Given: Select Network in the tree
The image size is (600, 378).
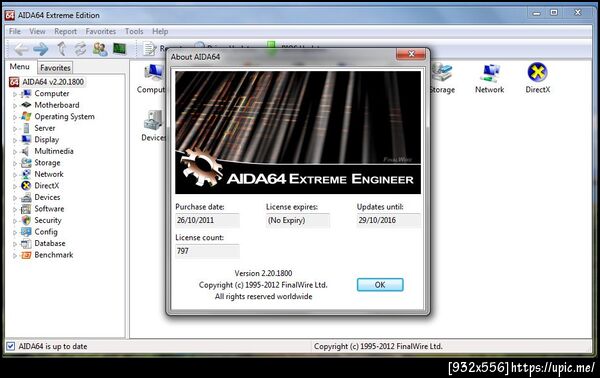Looking at the screenshot, I should [49, 174].
